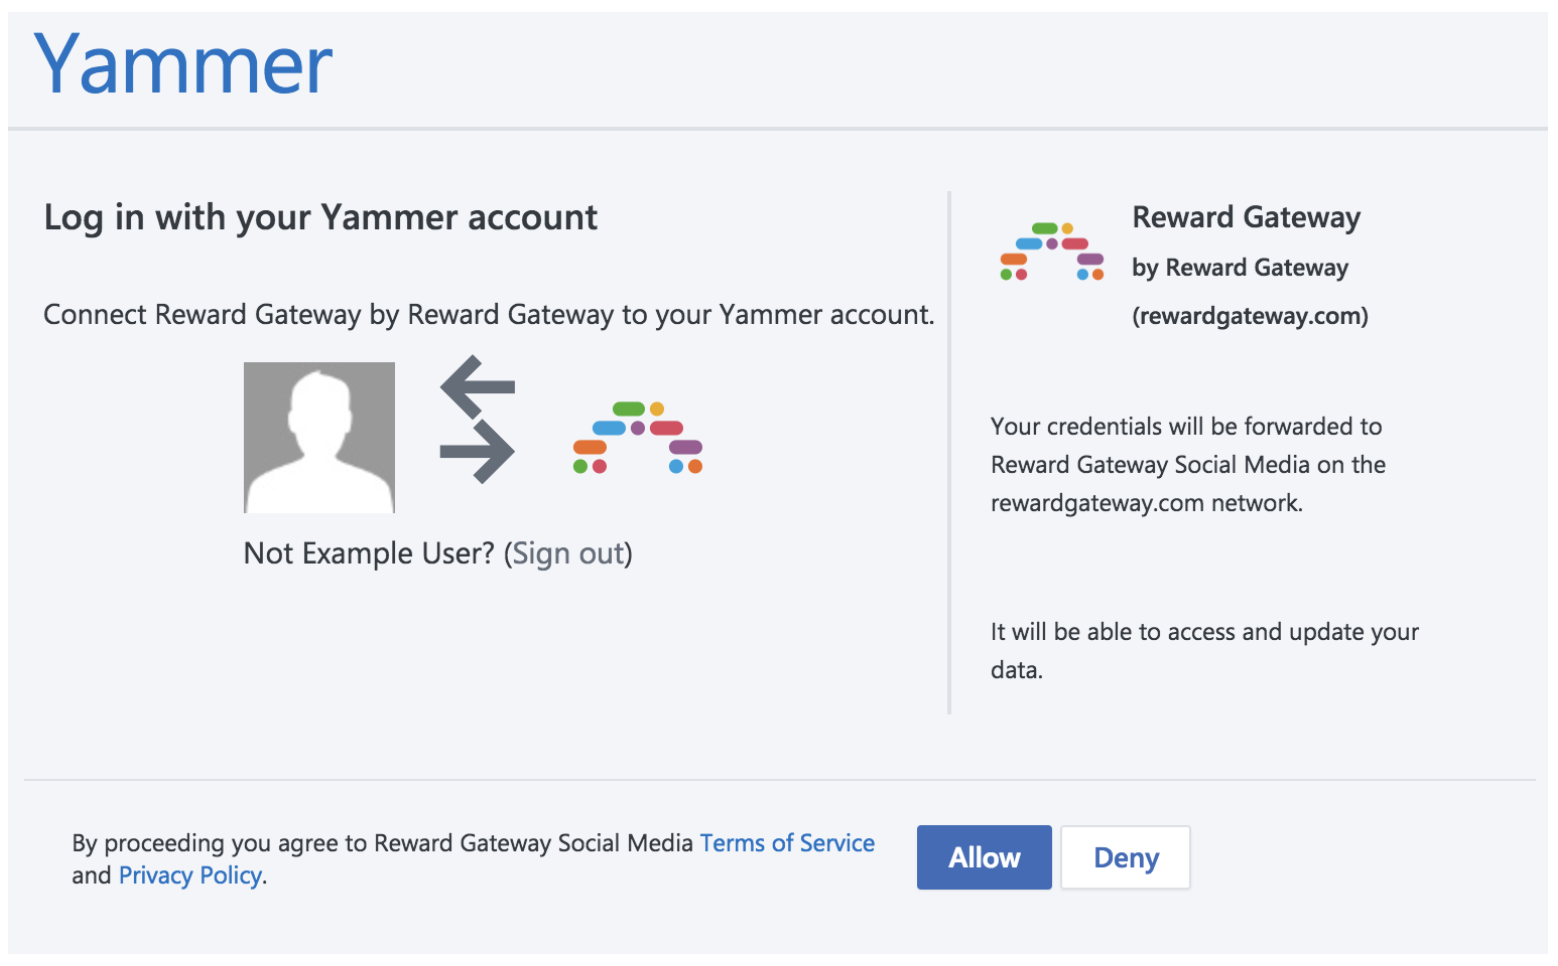This screenshot has width=1558, height=966.
Task: Click the "Log in with your Yammer account" heading
Action: (x=320, y=217)
